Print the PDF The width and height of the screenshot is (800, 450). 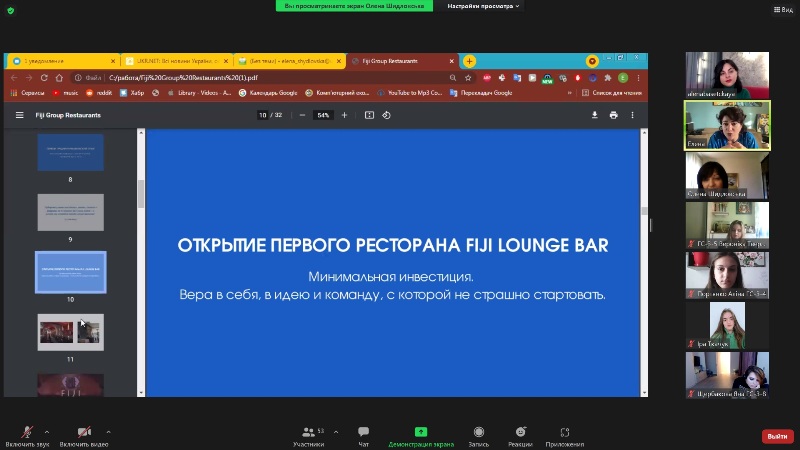613,115
